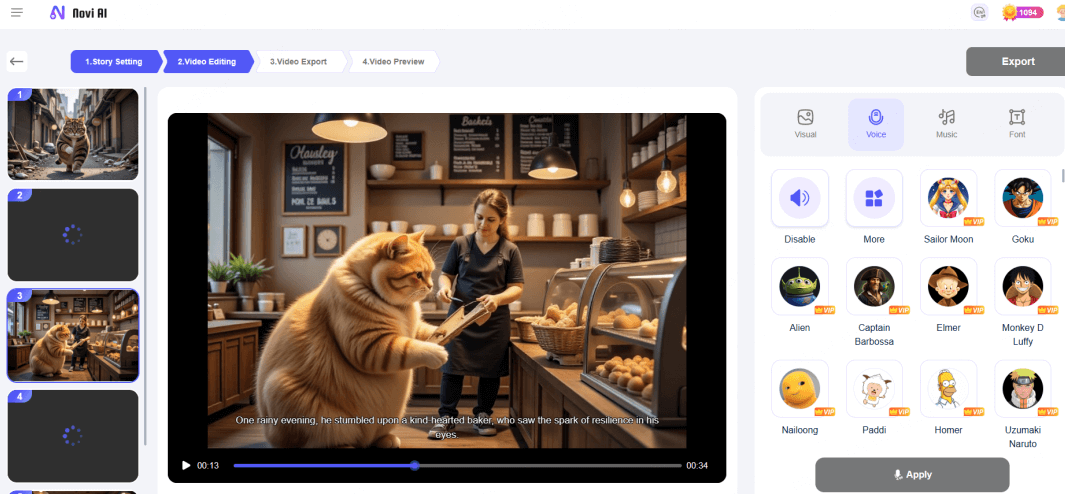1065x494 pixels.
Task: Choose the Nailoong voice
Action: point(799,389)
